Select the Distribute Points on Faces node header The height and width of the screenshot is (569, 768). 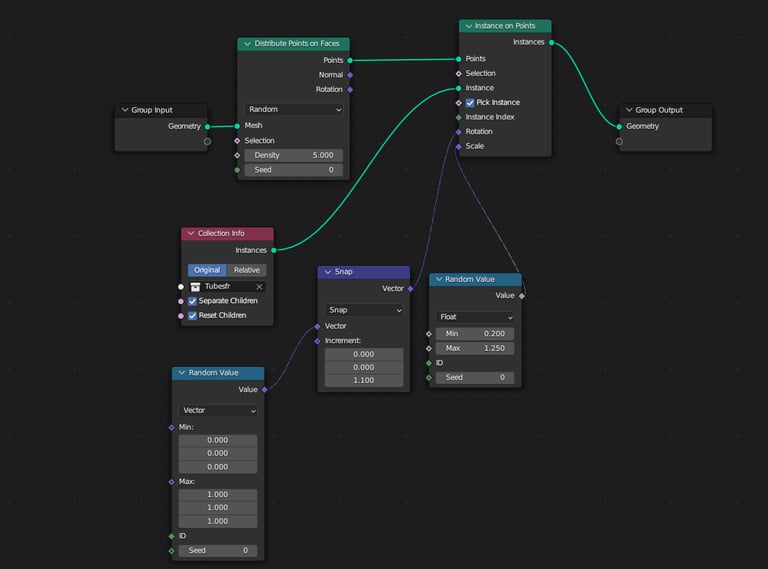point(294,44)
